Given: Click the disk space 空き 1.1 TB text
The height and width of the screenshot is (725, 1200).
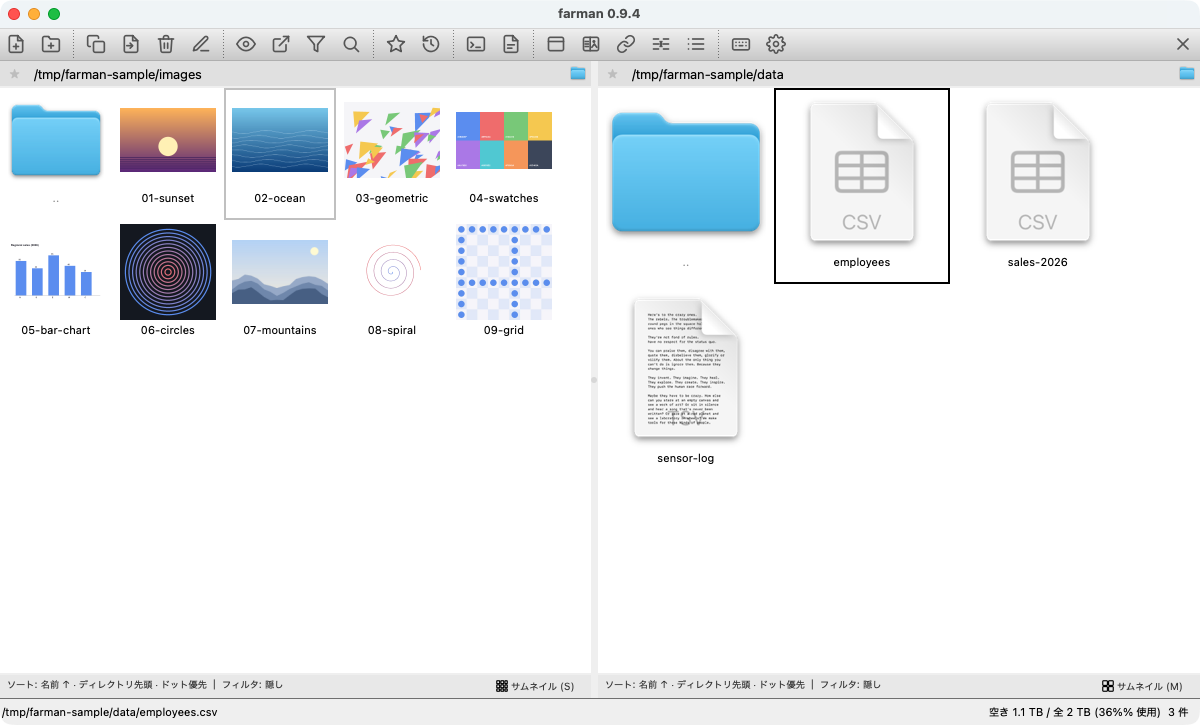Looking at the screenshot, I should (x=1016, y=712).
